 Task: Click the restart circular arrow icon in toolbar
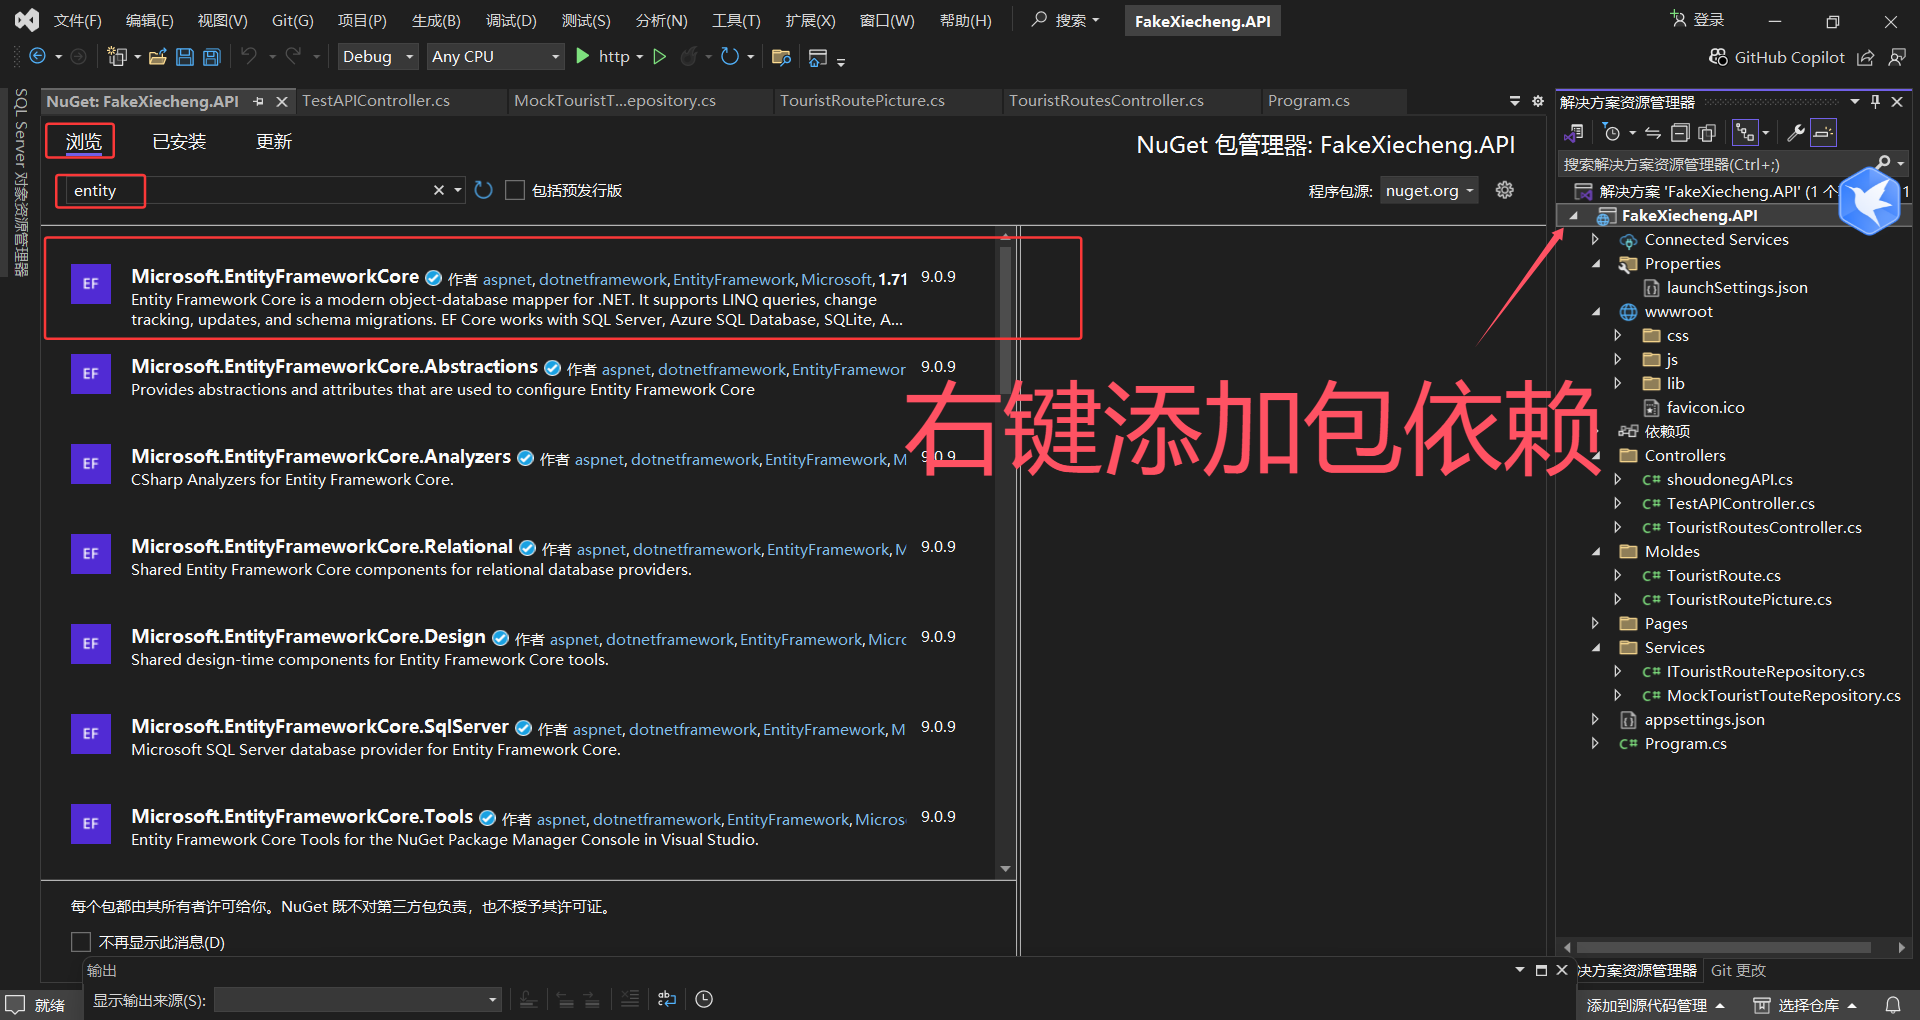[x=730, y=57]
